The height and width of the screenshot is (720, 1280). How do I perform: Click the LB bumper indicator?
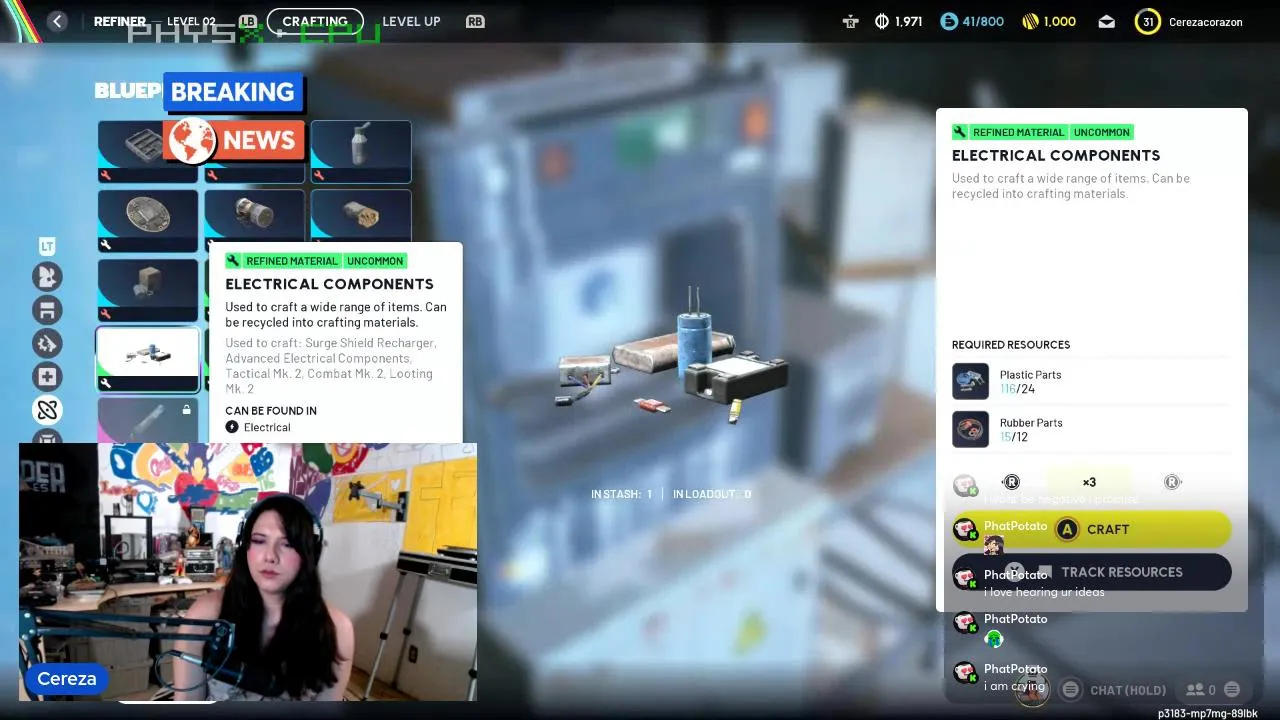247,21
